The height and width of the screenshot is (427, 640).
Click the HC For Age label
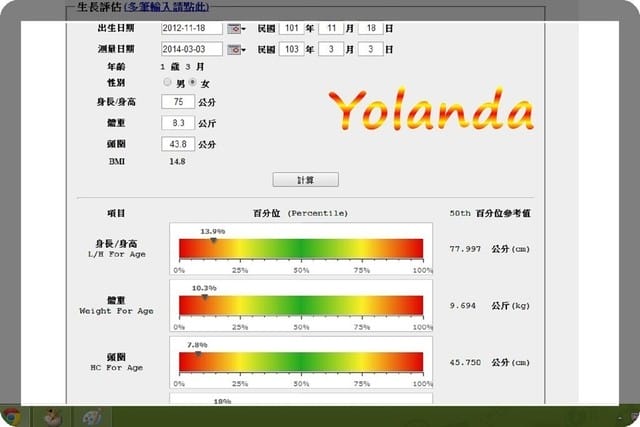(x=117, y=368)
